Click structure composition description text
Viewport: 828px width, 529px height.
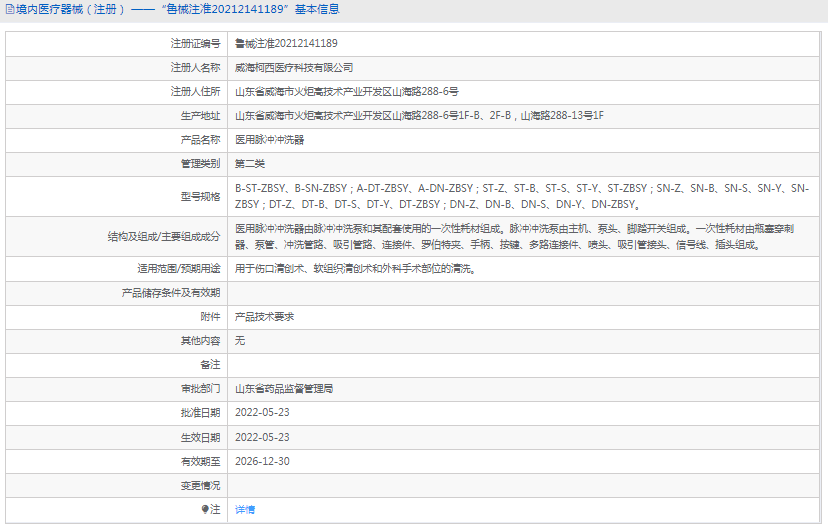point(514,237)
